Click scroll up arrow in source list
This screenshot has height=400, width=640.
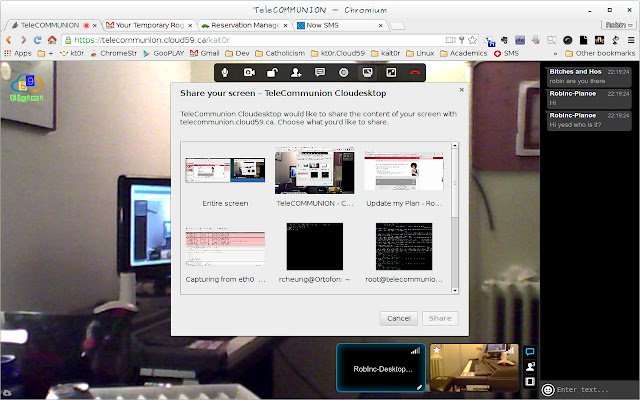click(x=455, y=146)
